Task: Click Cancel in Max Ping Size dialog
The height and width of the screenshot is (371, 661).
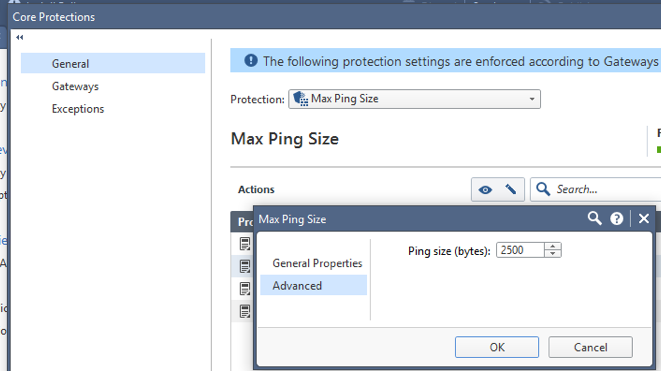Action: pyautogui.click(x=590, y=347)
